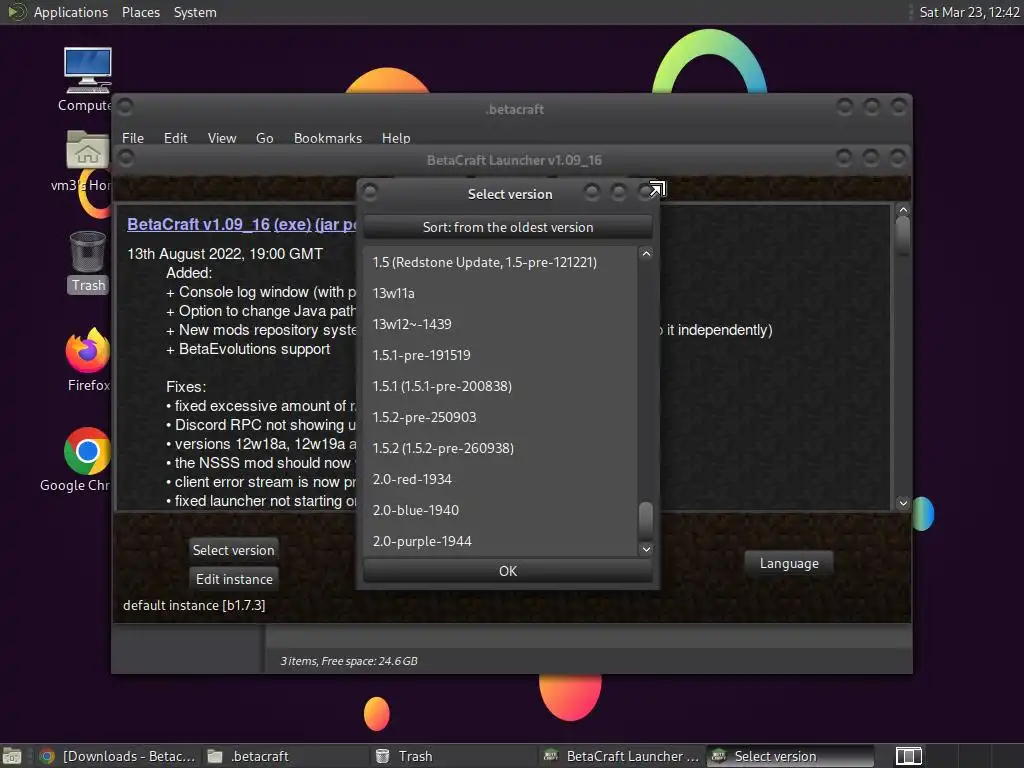Select version 1.5.2 (1.5.2-pre-260938)
This screenshot has width=1024, height=768.
click(500, 448)
